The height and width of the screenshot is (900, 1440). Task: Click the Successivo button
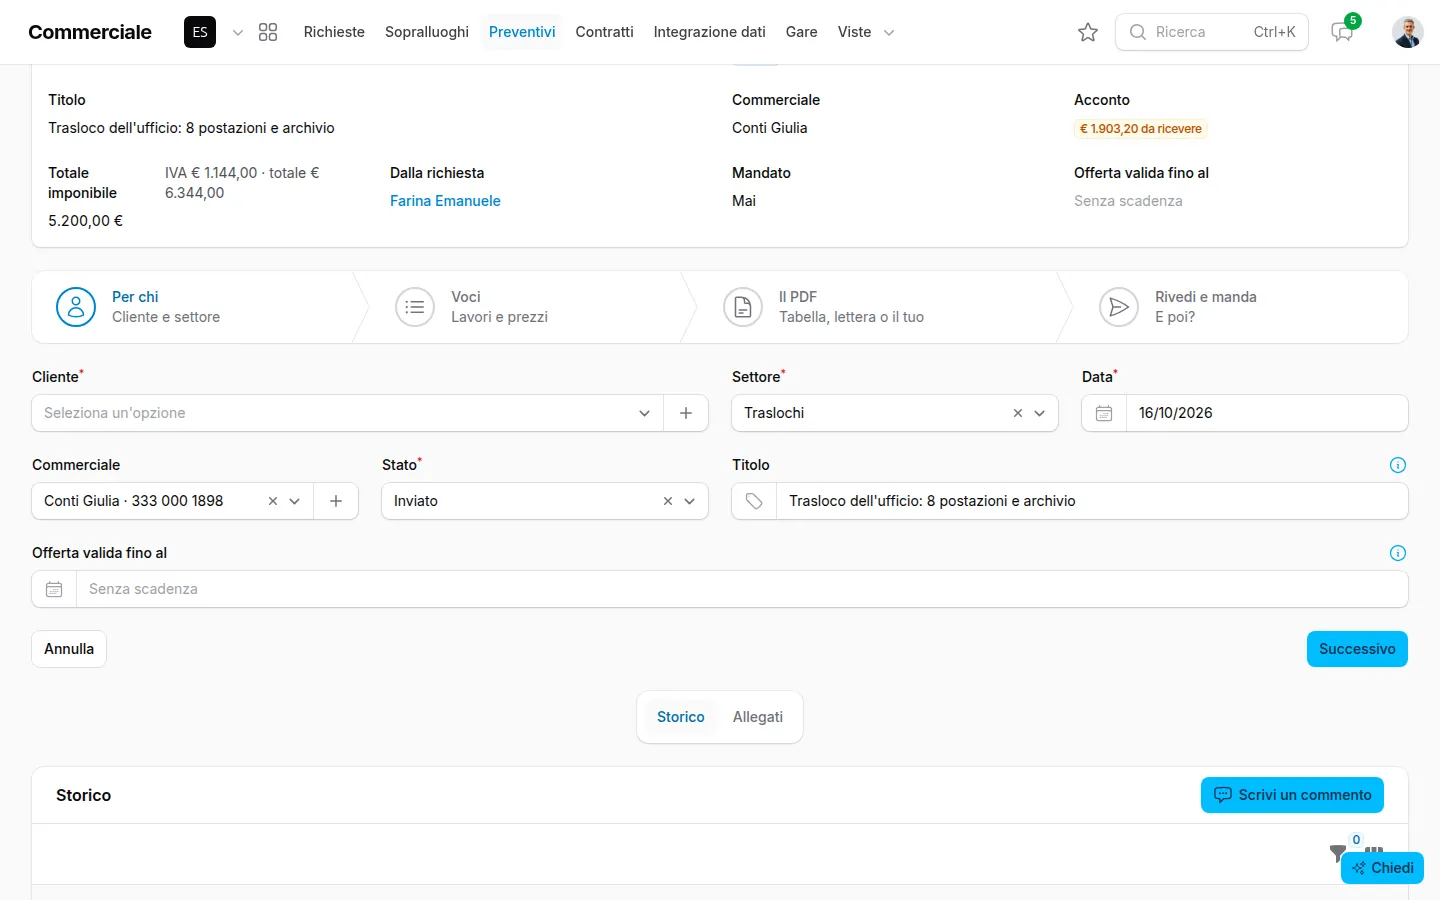point(1357,649)
